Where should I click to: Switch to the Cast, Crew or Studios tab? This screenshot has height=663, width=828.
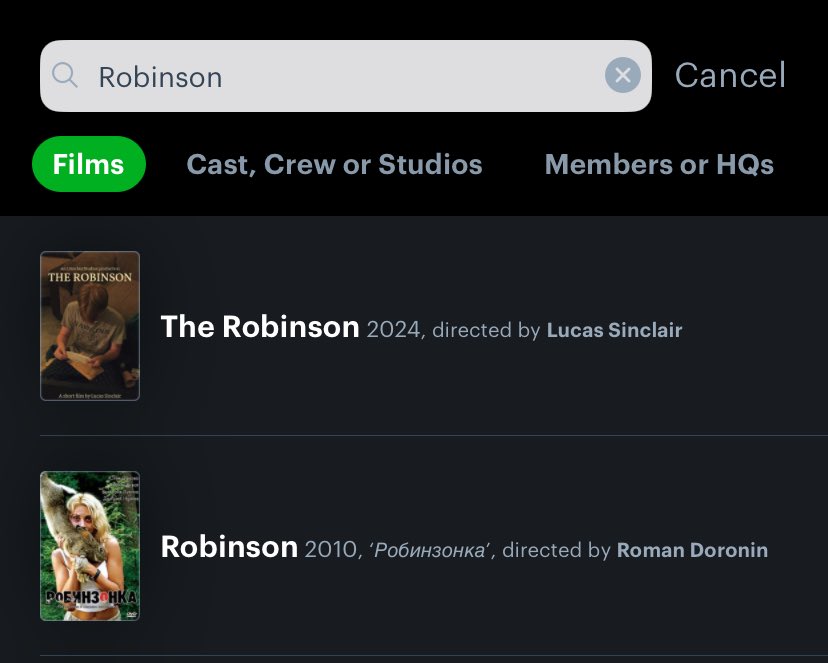pos(334,164)
